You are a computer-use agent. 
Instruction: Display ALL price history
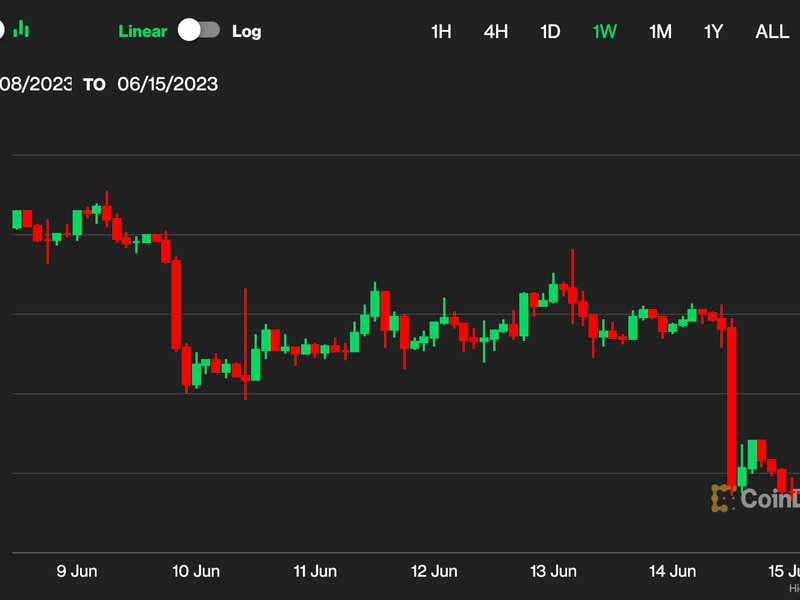pyautogui.click(x=771, y=31)
